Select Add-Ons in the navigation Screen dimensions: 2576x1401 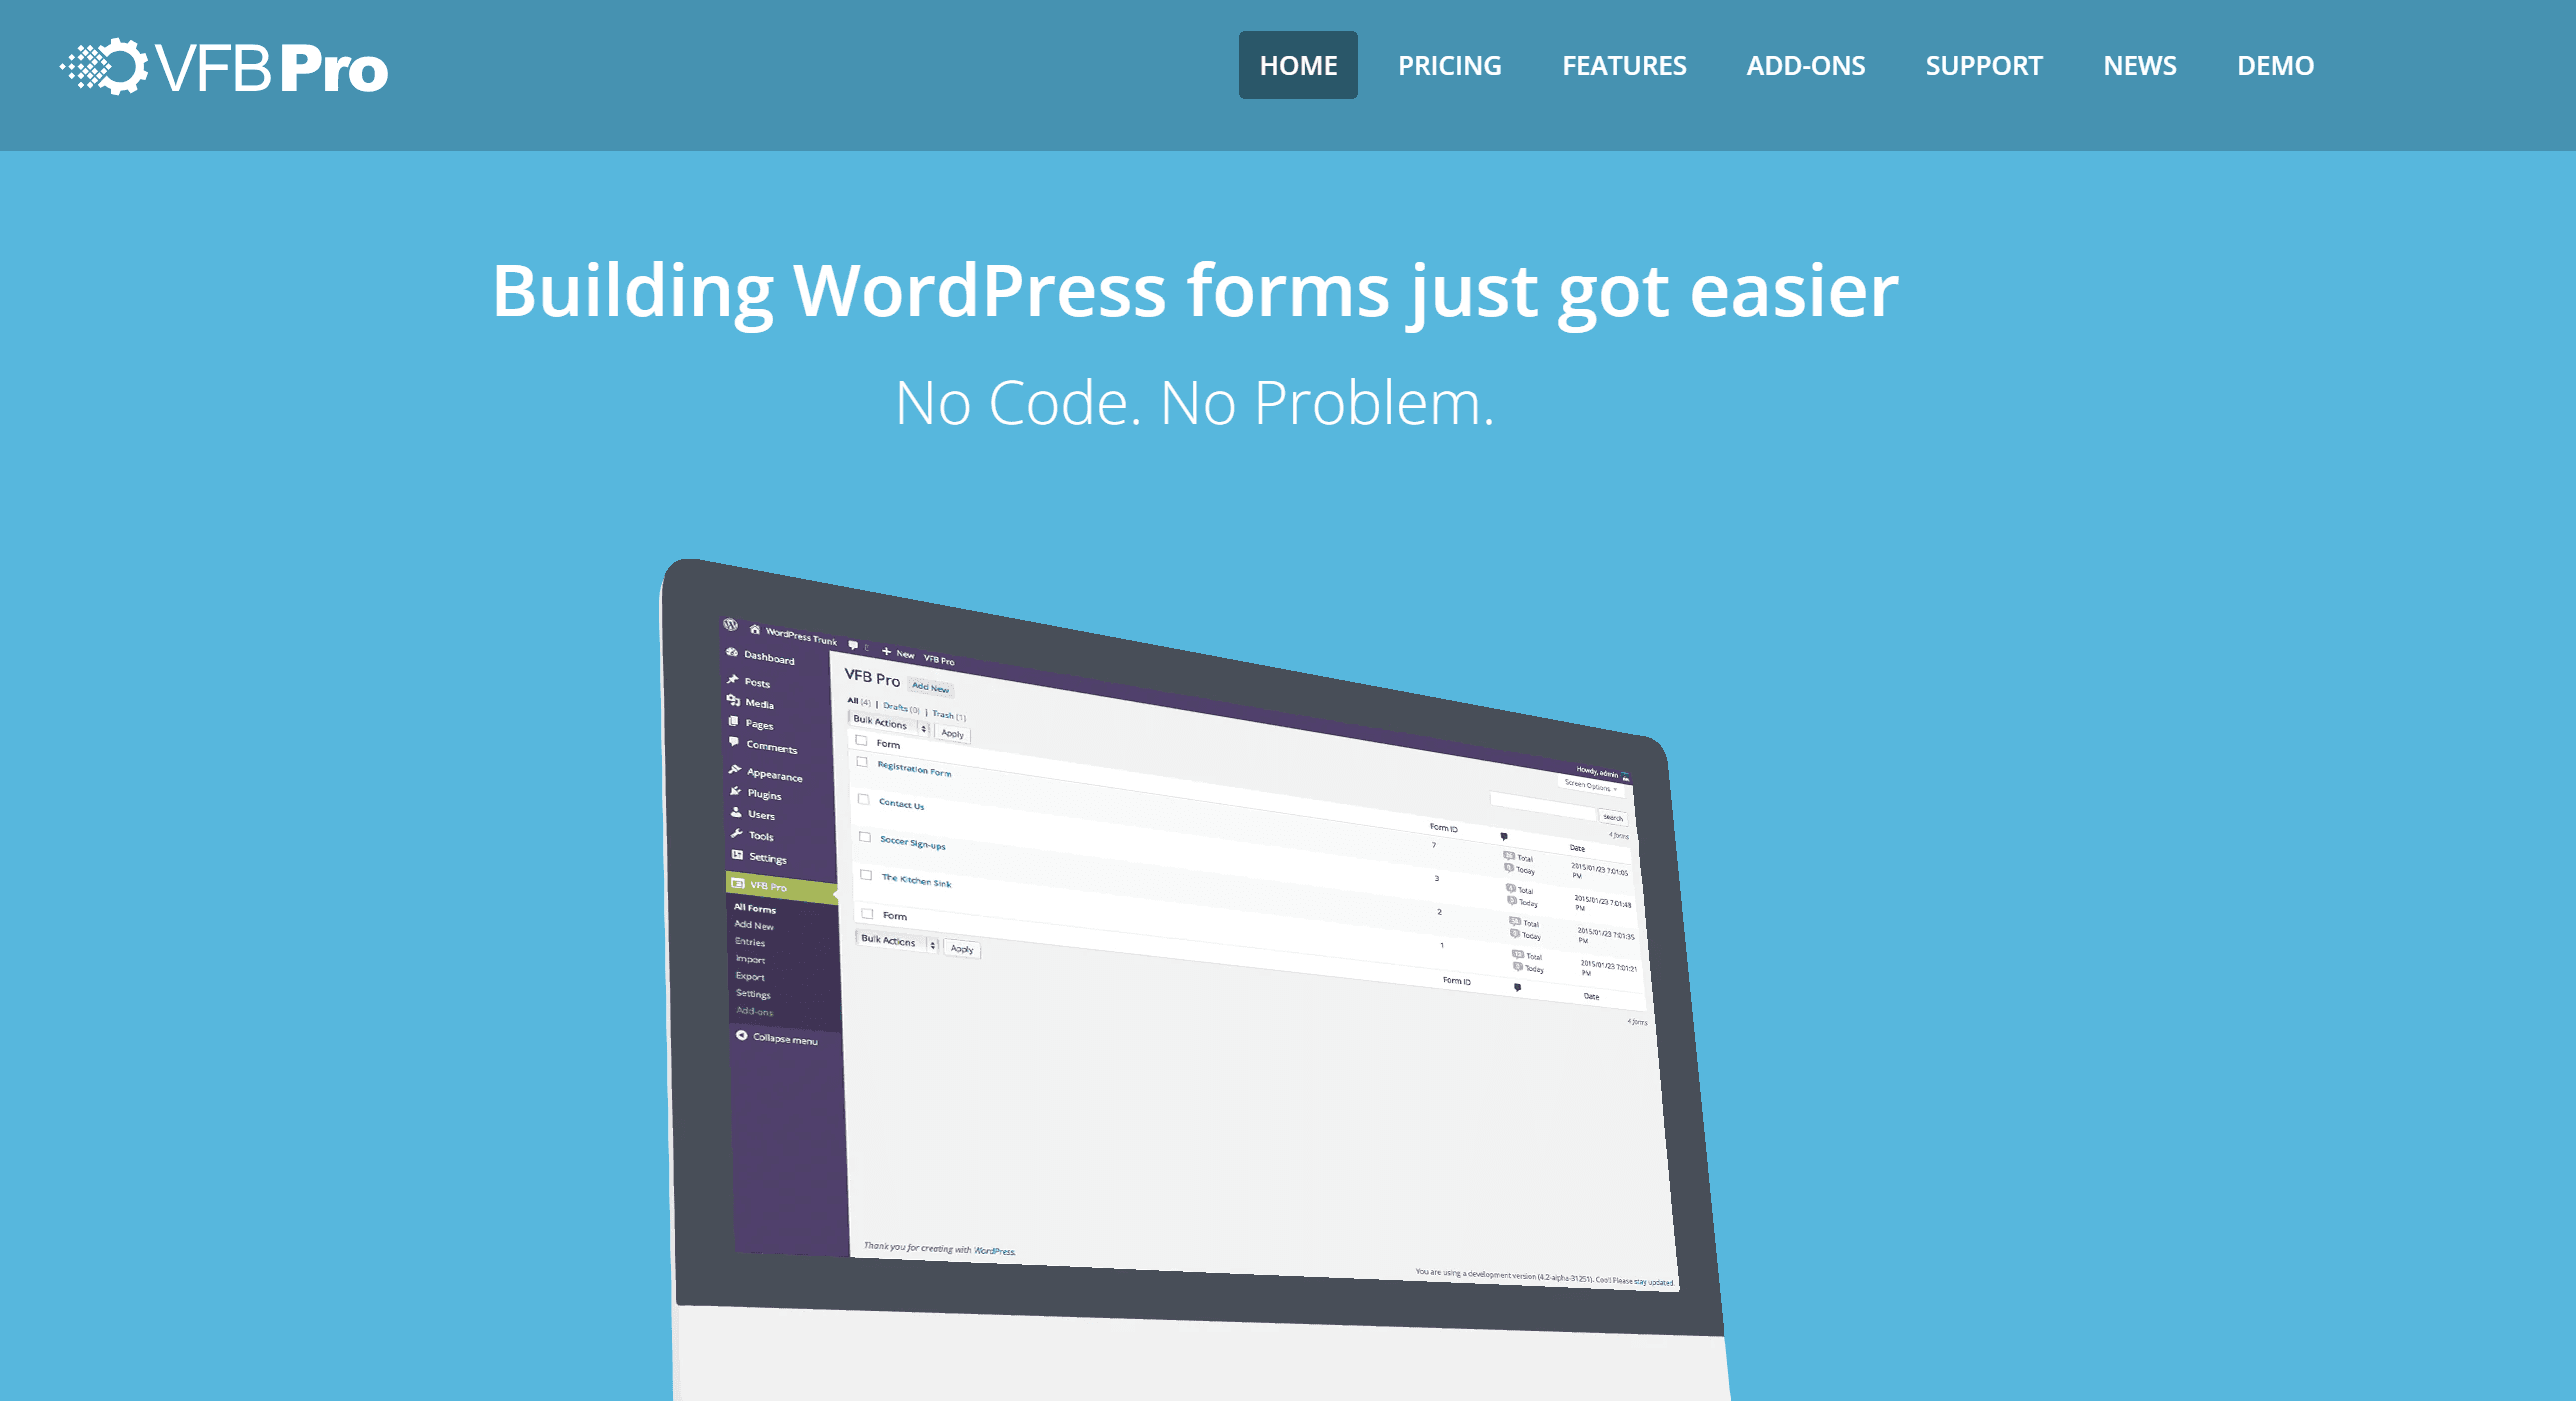1805,65
